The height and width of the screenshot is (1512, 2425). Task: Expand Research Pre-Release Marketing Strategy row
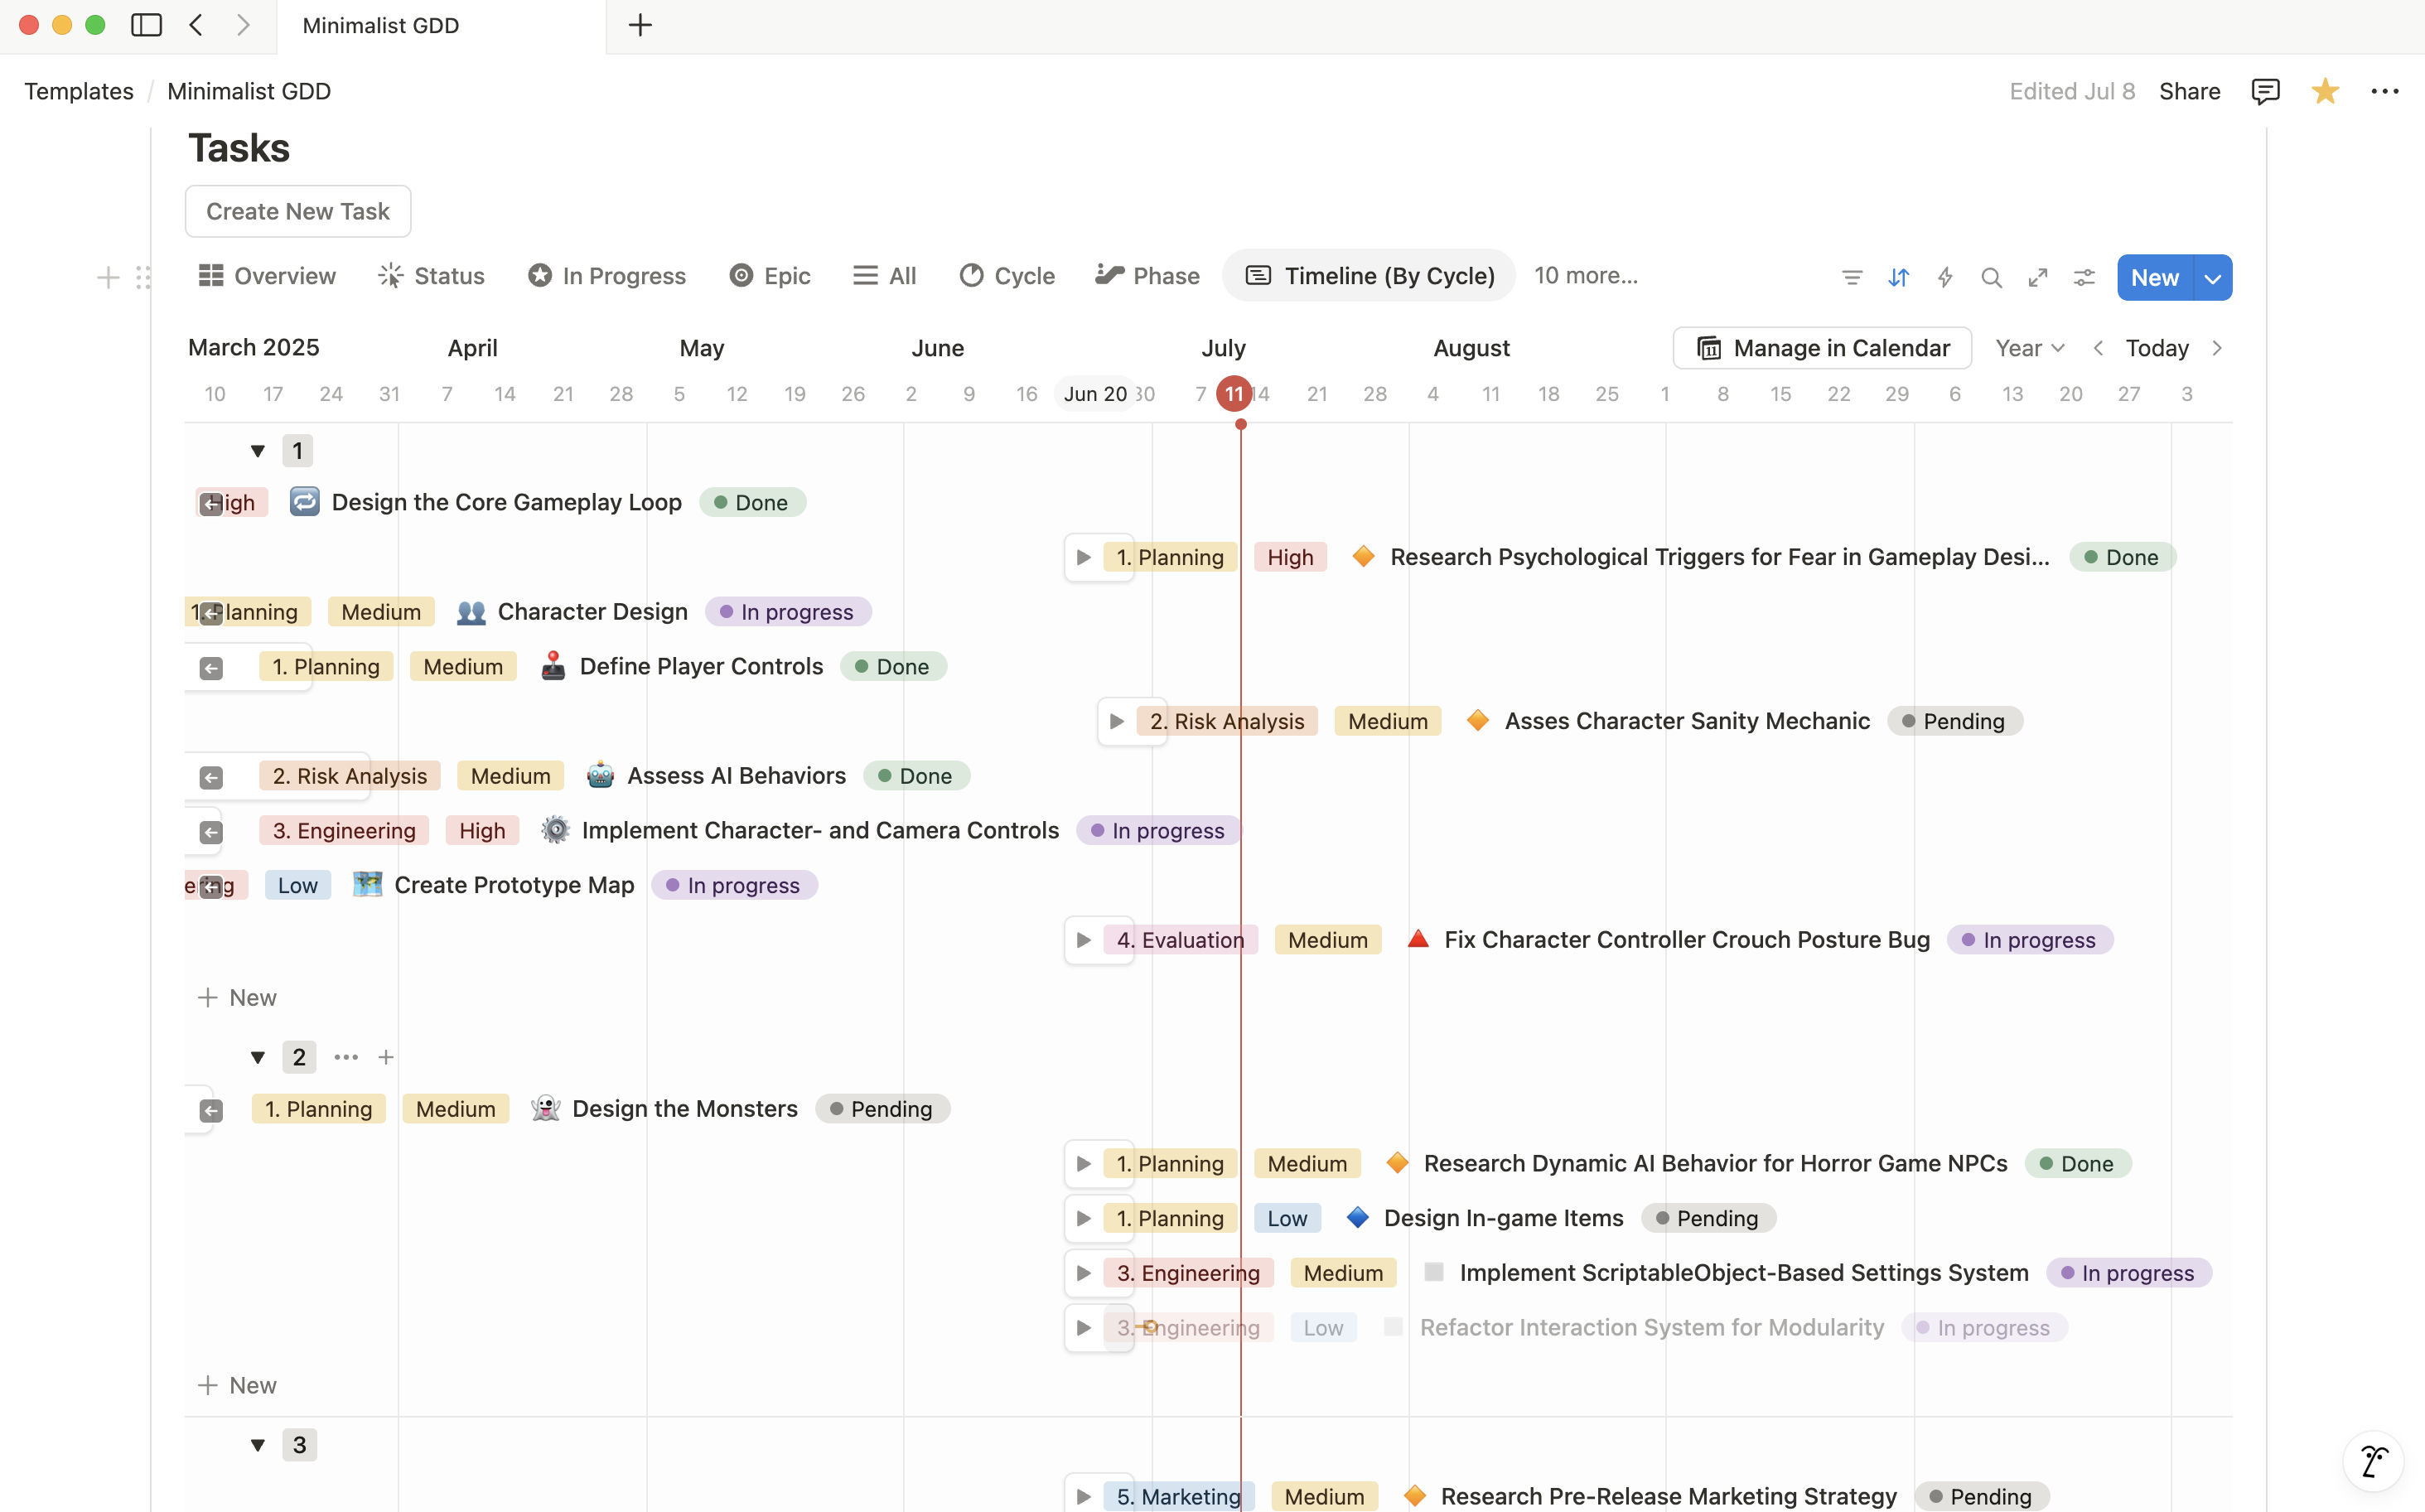(1083, 1497)
